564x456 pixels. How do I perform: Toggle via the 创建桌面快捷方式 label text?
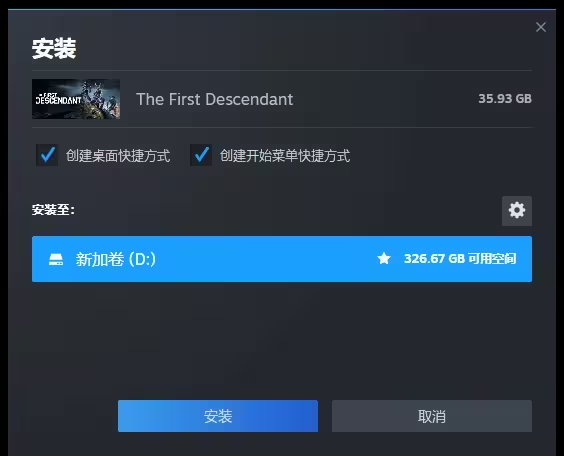click(x=118, y=156)
